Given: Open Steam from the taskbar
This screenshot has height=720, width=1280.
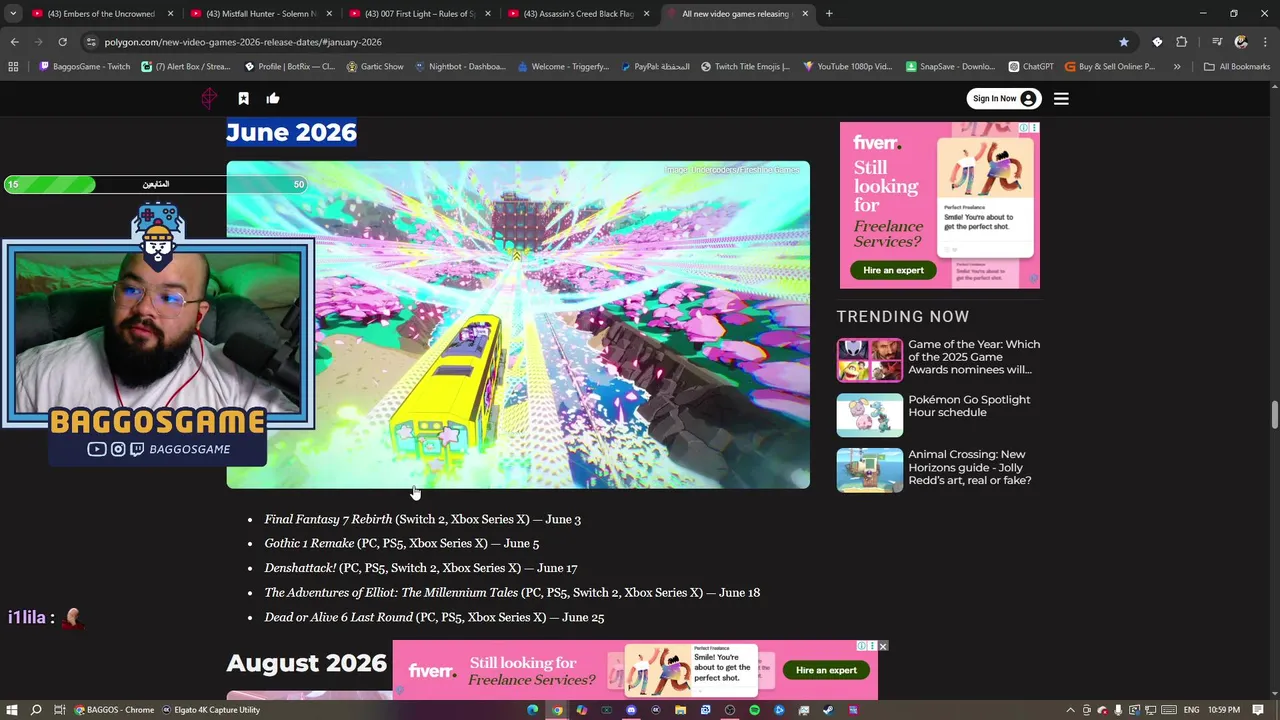Looking at the screenshot, I should (828, 710).
